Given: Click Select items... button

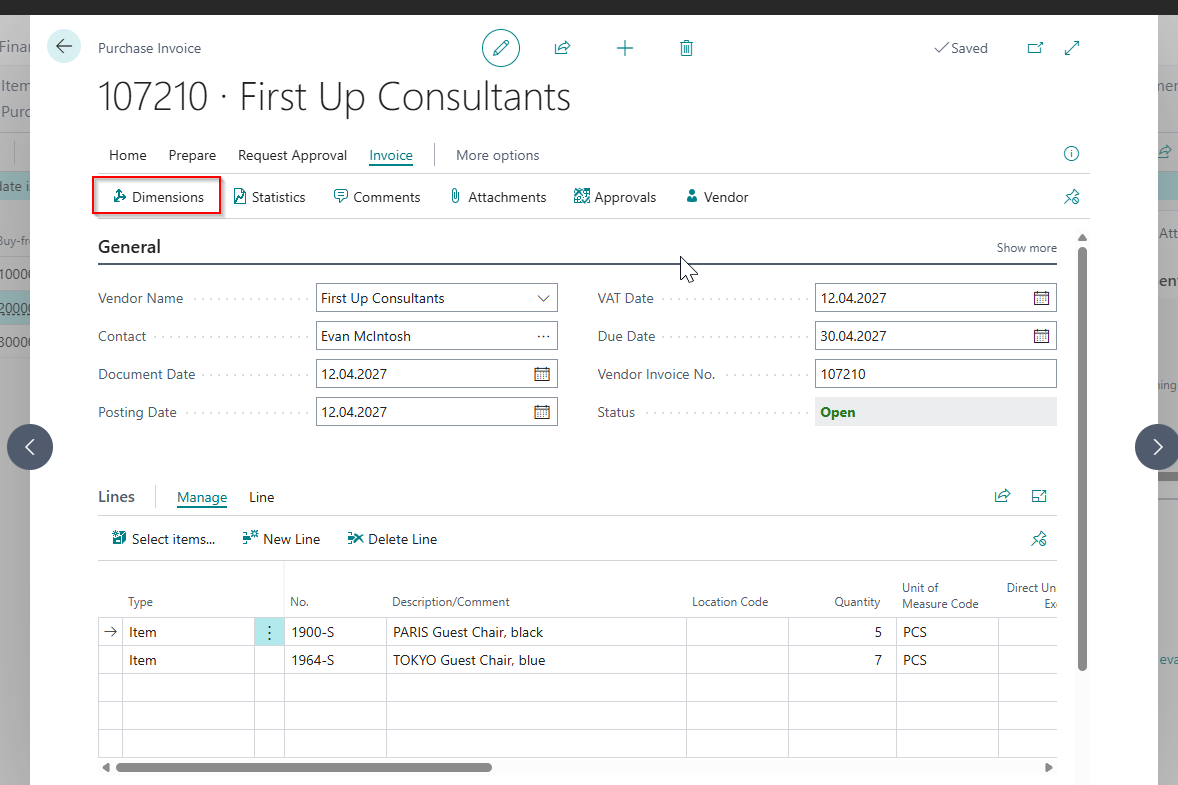Looking at the screenshot, I should tap(163, 539).
